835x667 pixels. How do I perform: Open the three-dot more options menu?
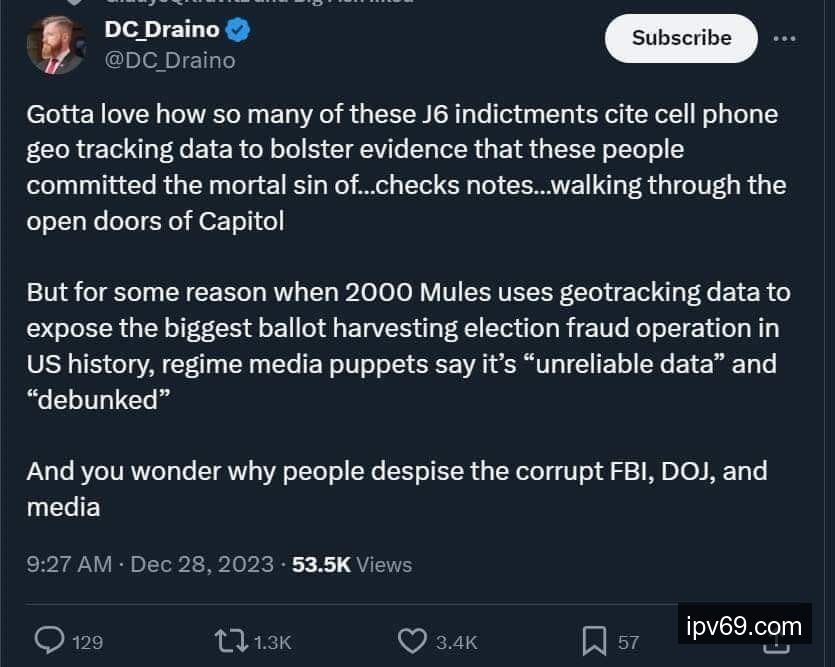coord(785,39)
